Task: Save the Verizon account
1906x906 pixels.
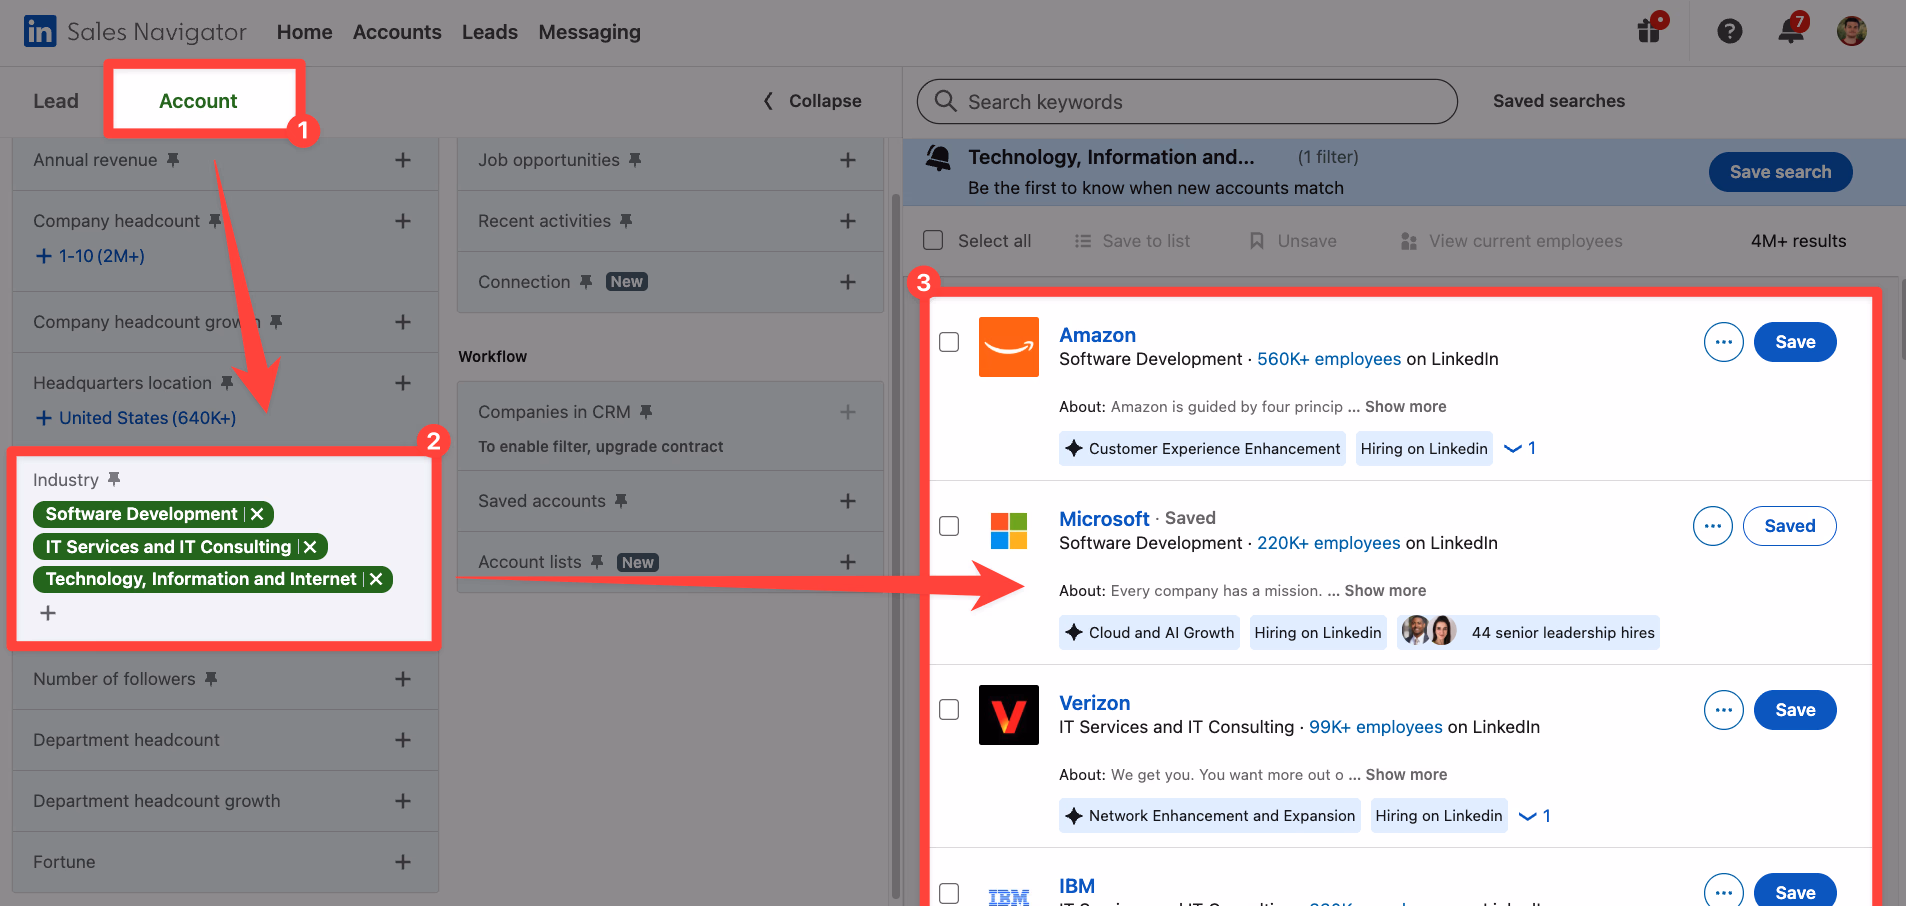Action: tap(1795, 710)
